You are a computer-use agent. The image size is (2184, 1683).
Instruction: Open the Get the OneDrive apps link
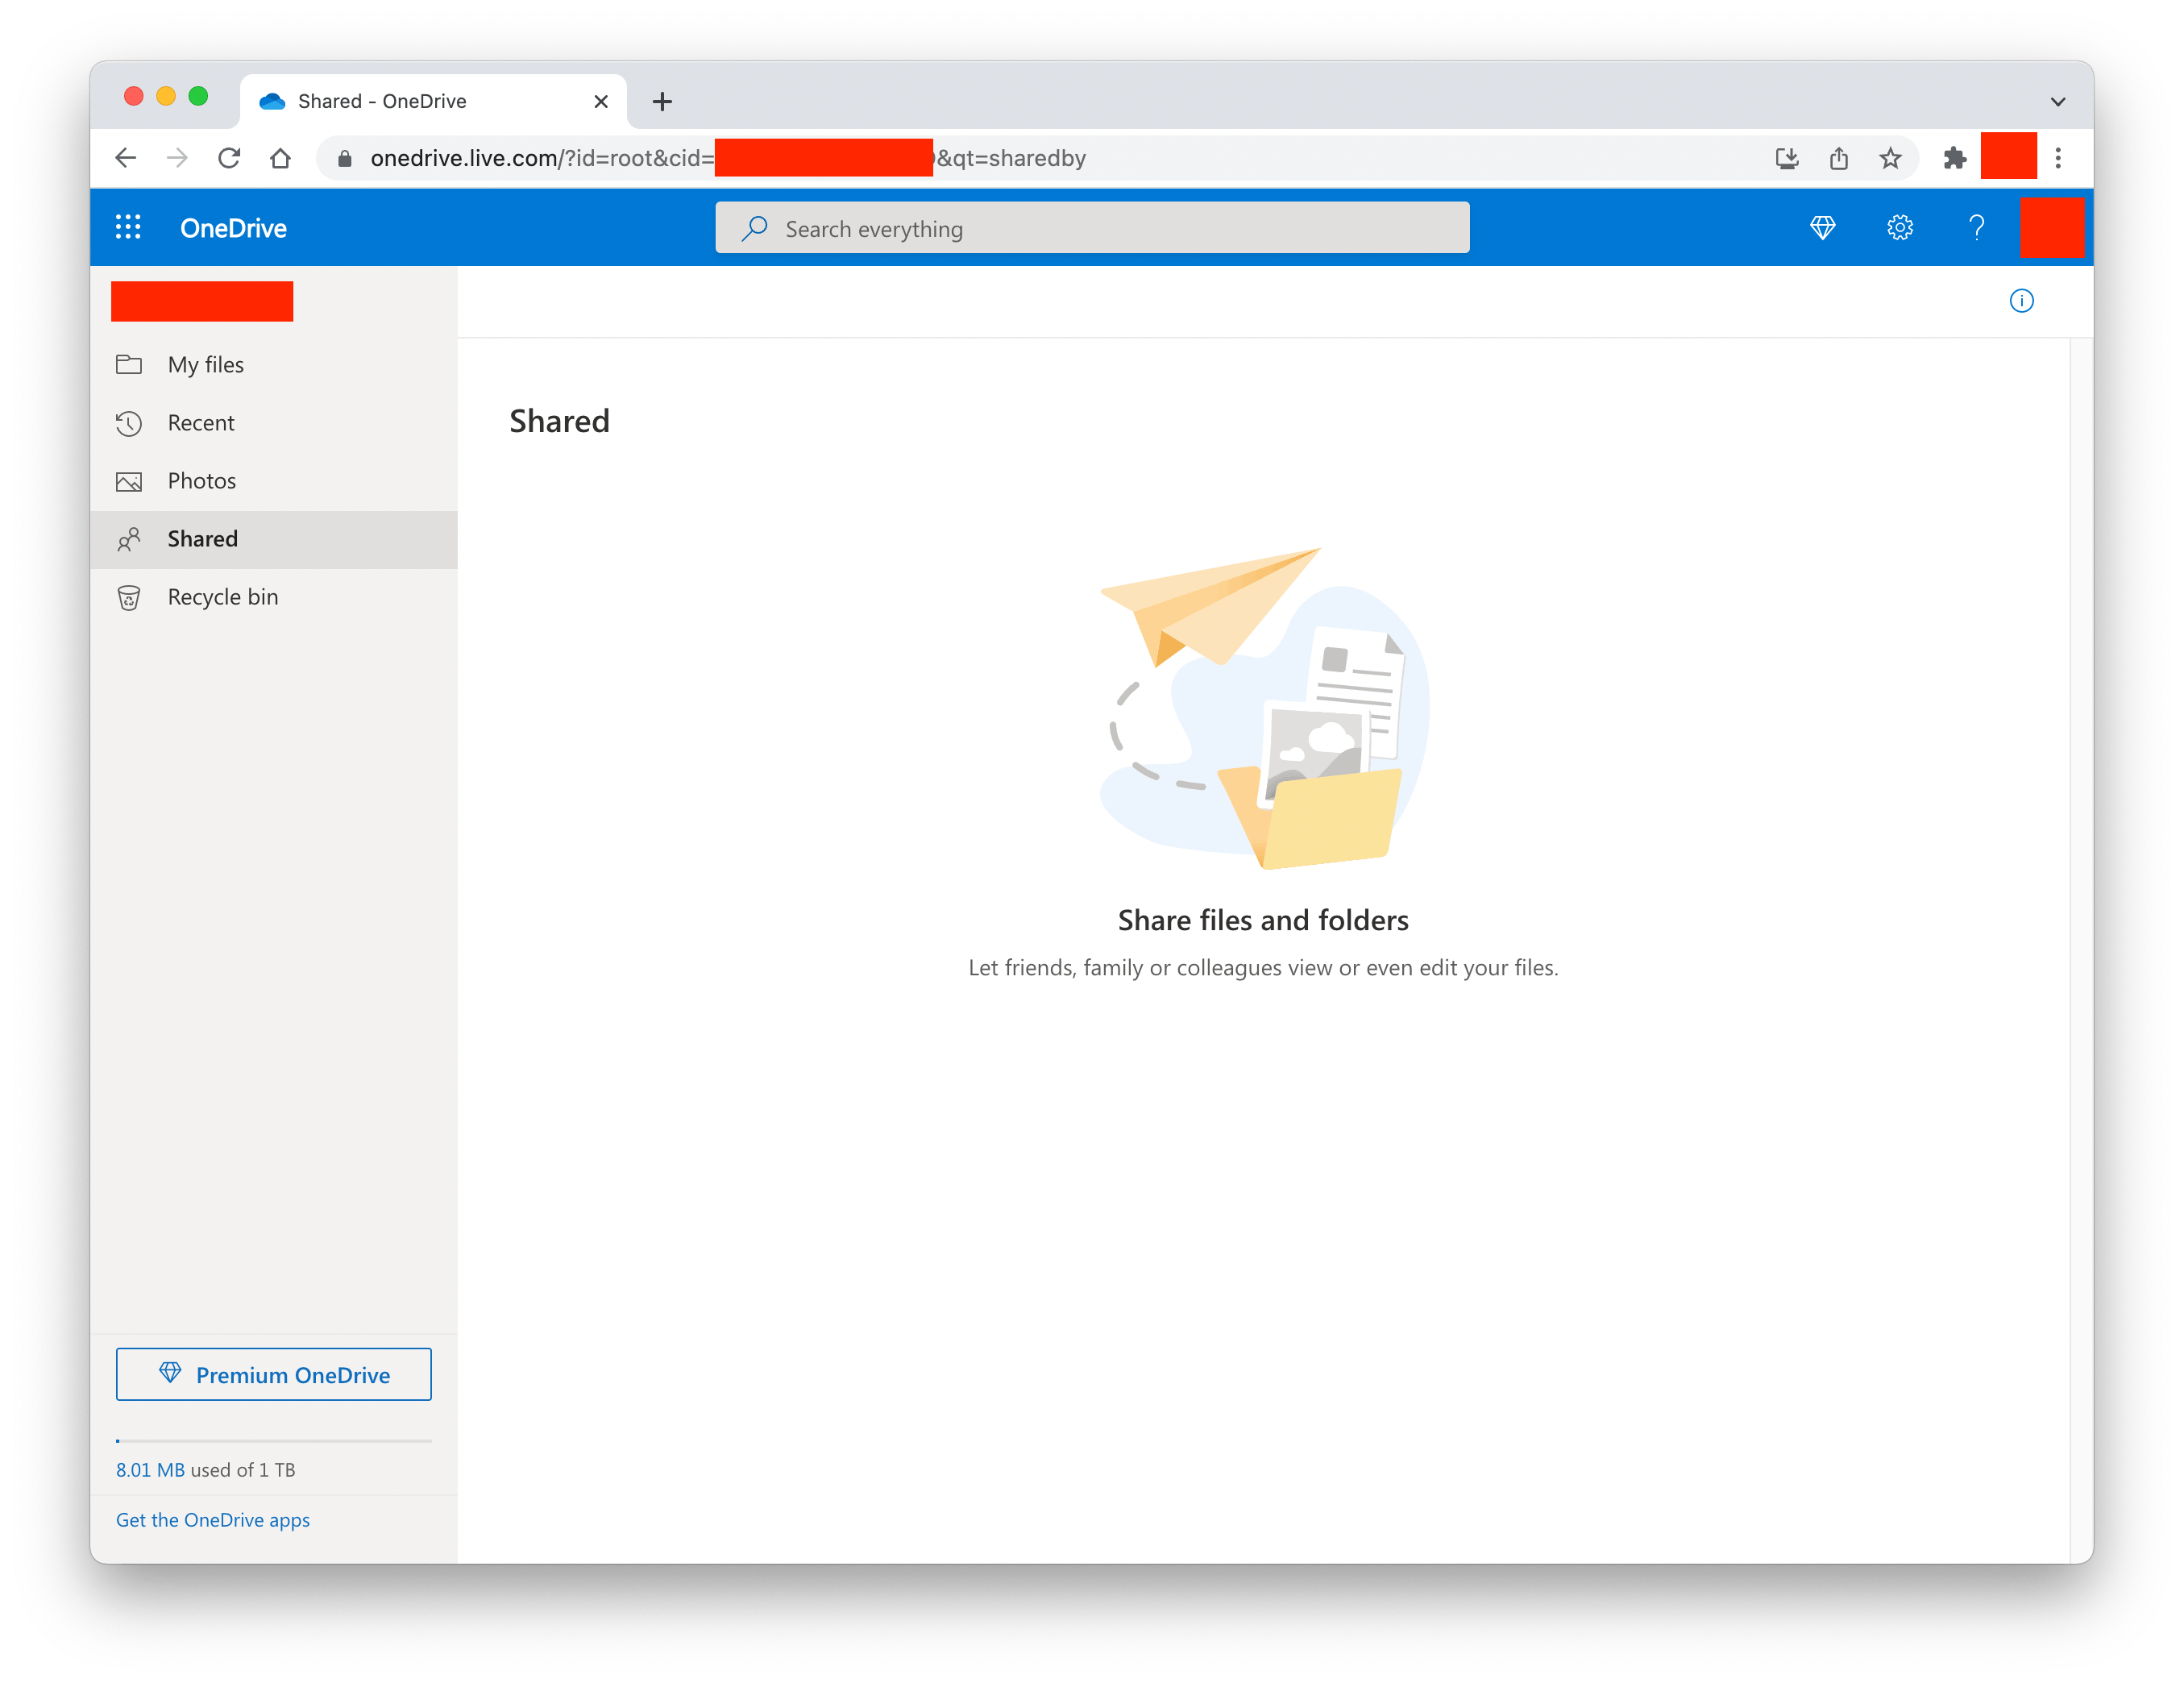tap(212, 1520)
